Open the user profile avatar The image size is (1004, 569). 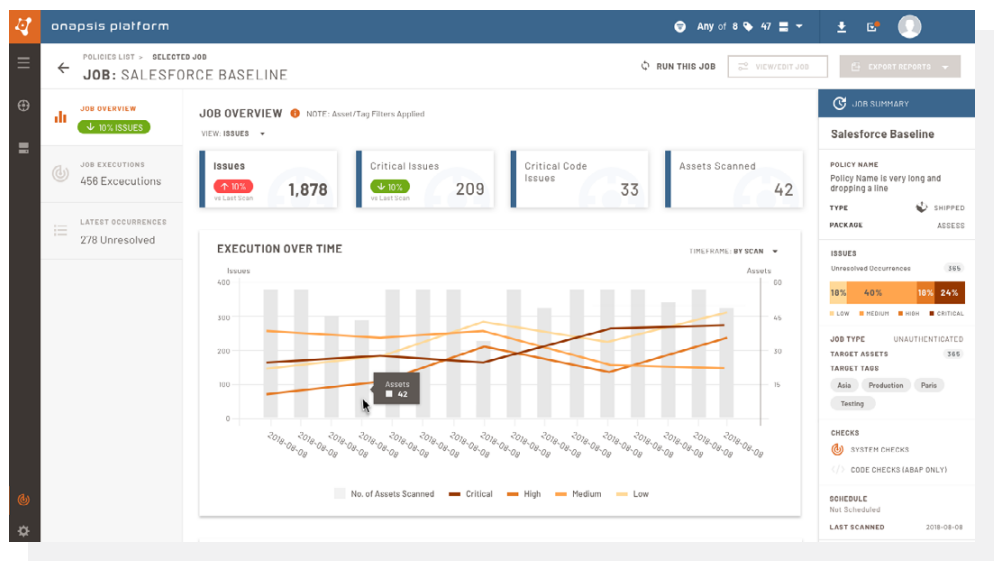[x=909, y=27]
